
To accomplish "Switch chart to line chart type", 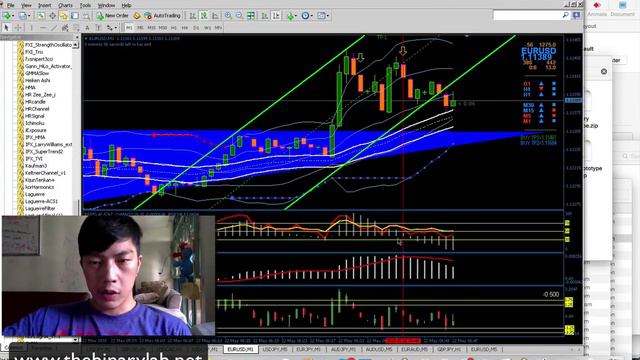I will (215, 16).
